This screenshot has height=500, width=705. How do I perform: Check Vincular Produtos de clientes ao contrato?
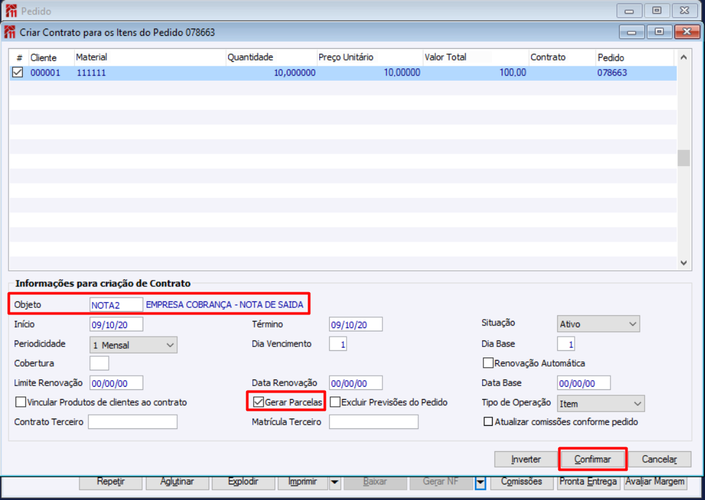click(20, 402)
